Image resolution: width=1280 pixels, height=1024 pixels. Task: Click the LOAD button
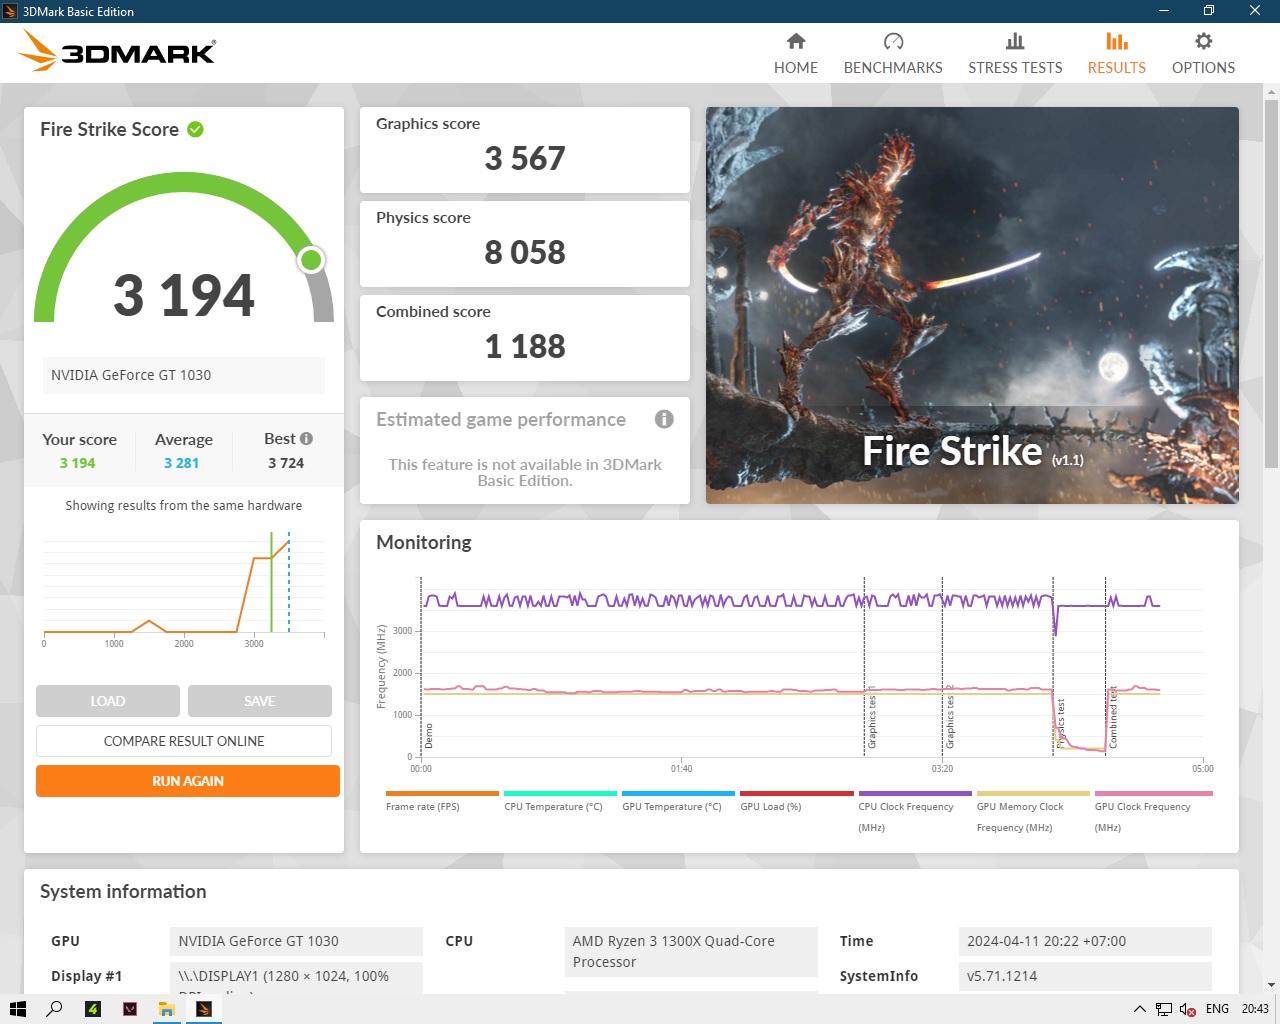108,701
